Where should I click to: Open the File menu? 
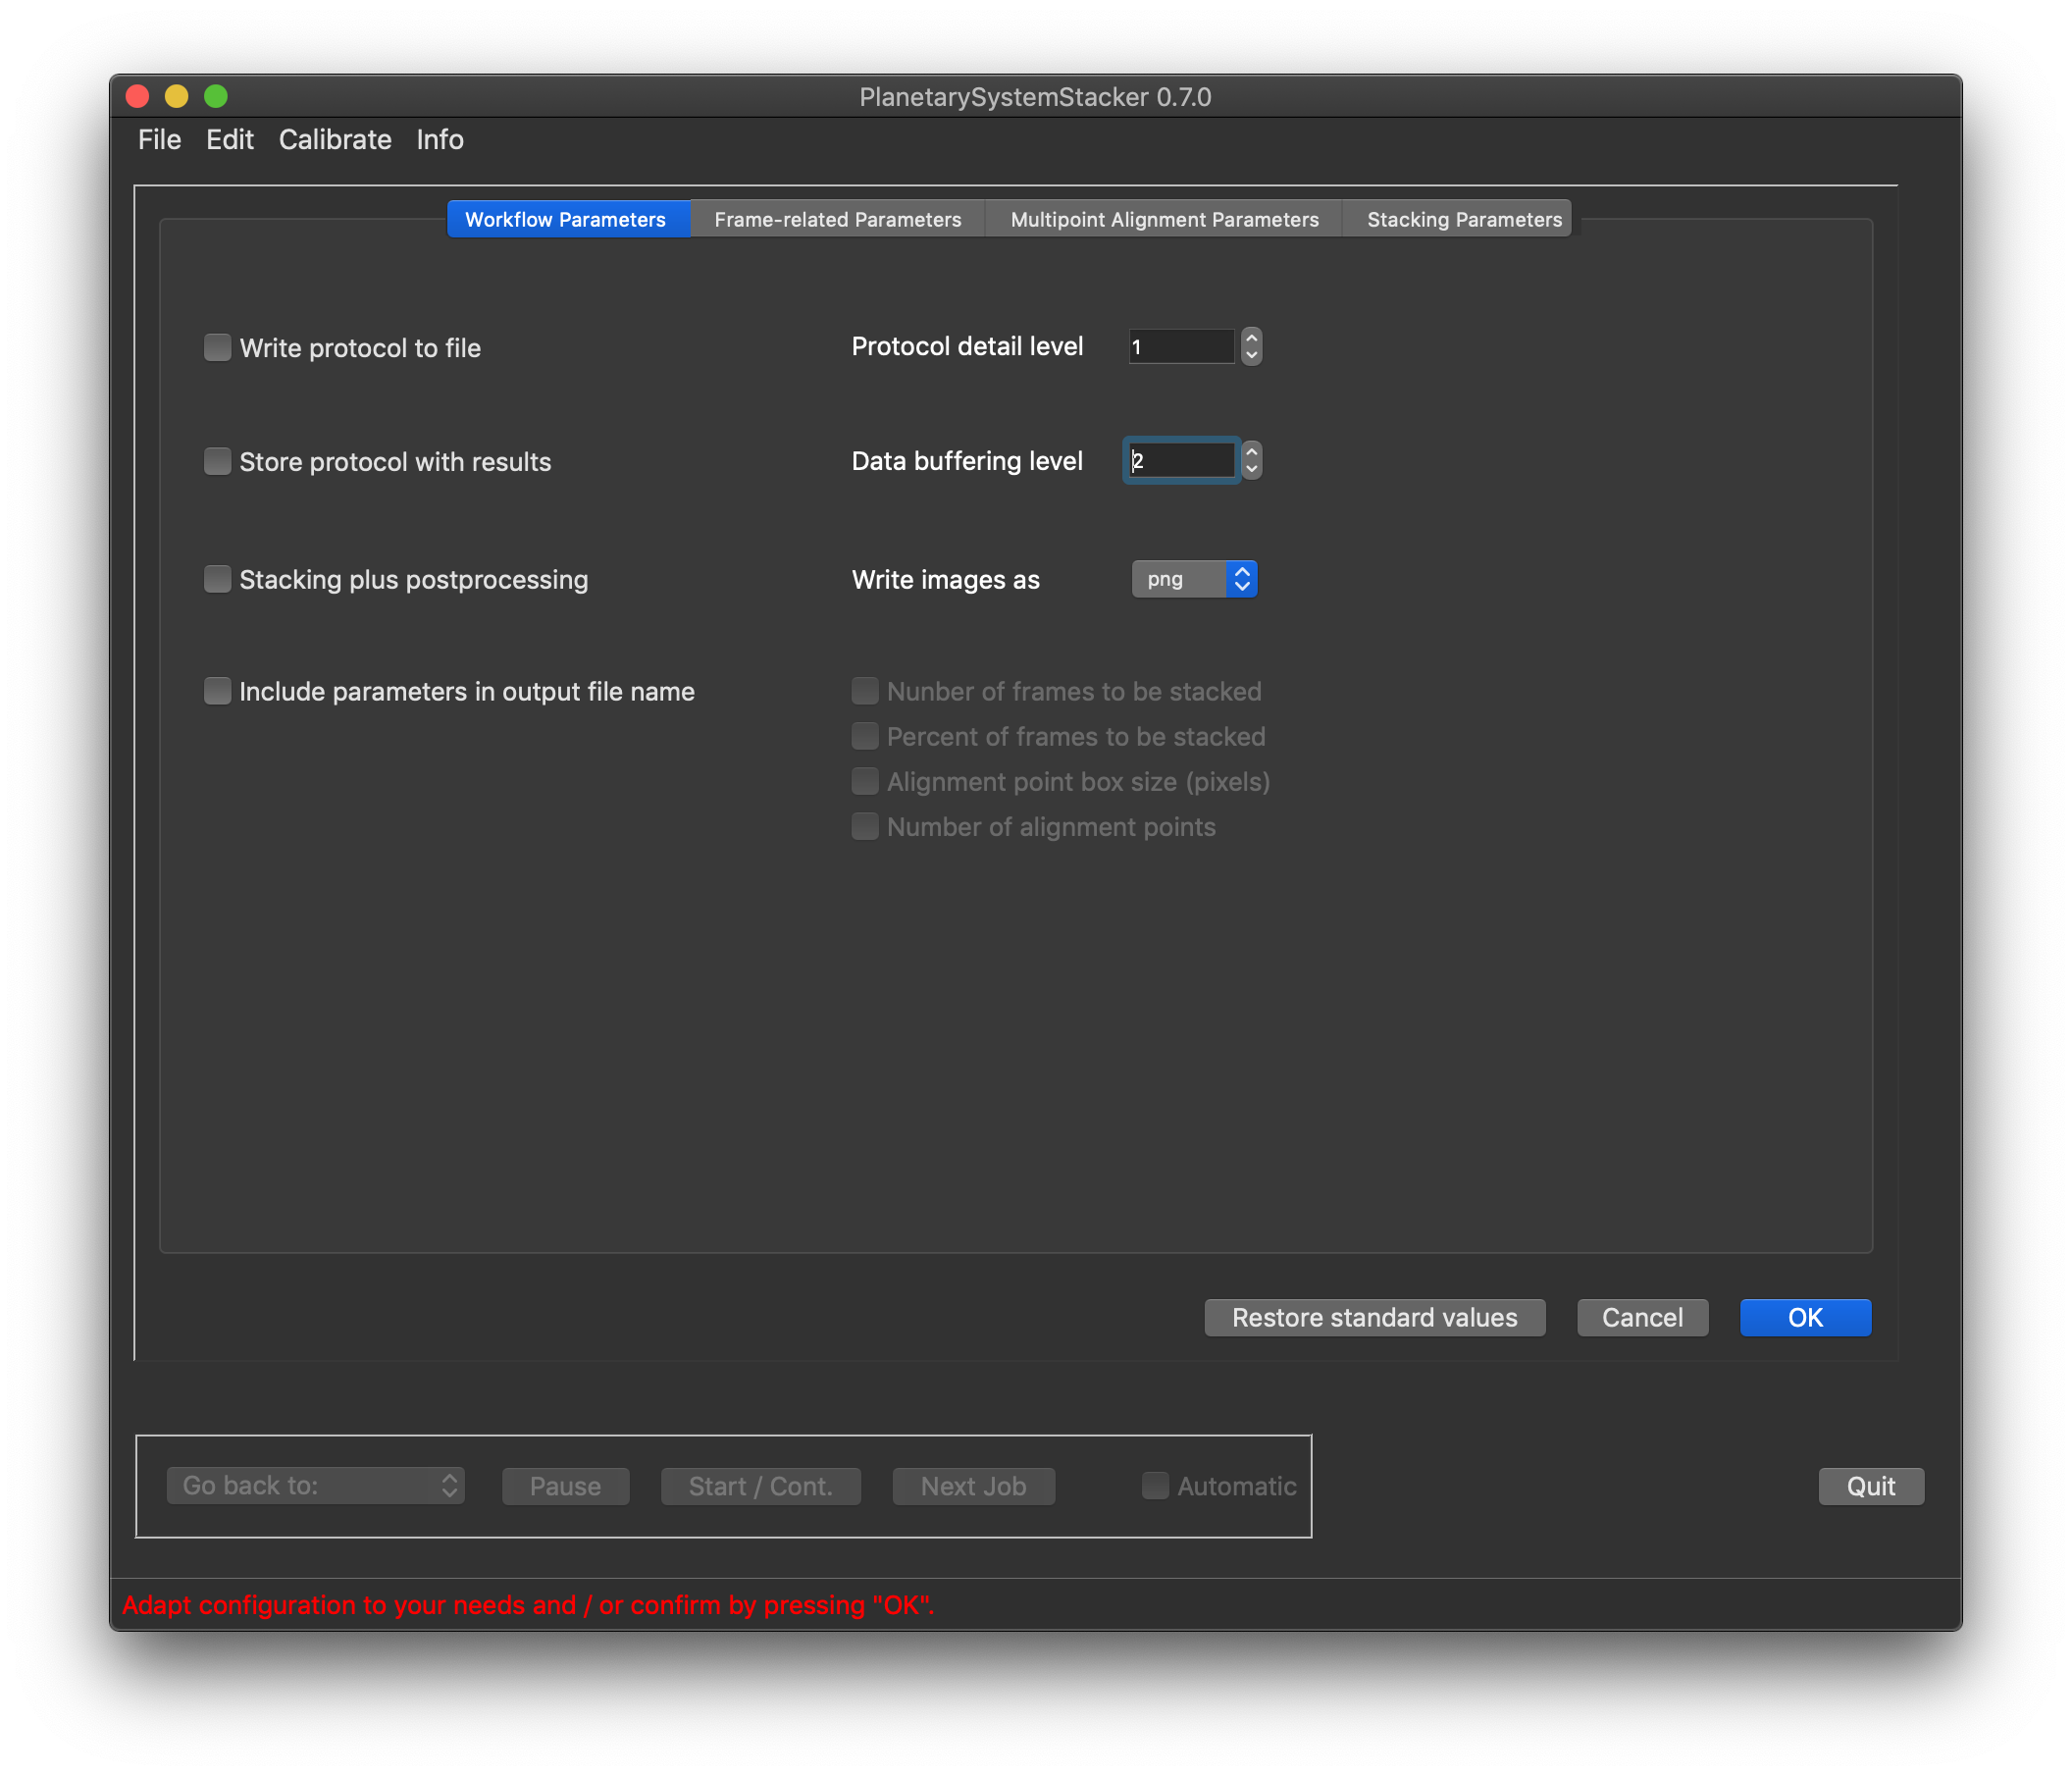coord(159,139)
